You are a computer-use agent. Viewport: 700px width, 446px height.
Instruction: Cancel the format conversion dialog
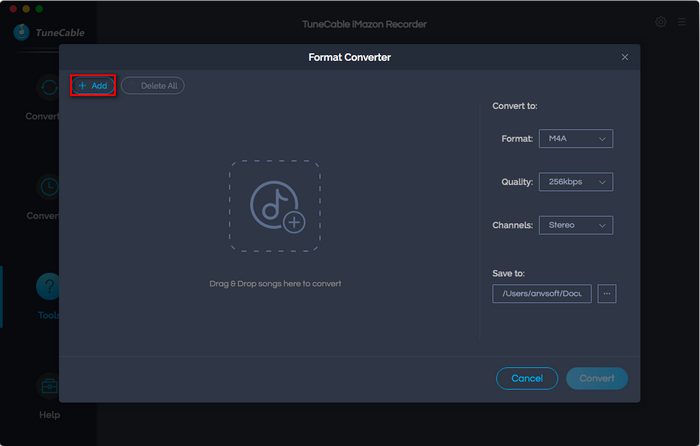click(x=527, y=378)
